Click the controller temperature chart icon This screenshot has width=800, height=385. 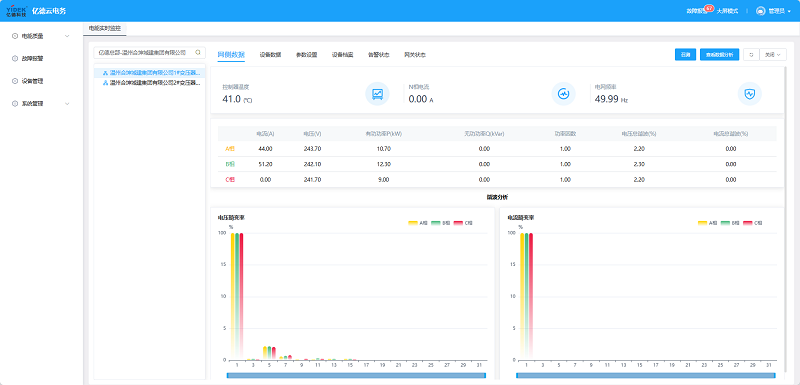pyautogui.click(x=377, y=94)
